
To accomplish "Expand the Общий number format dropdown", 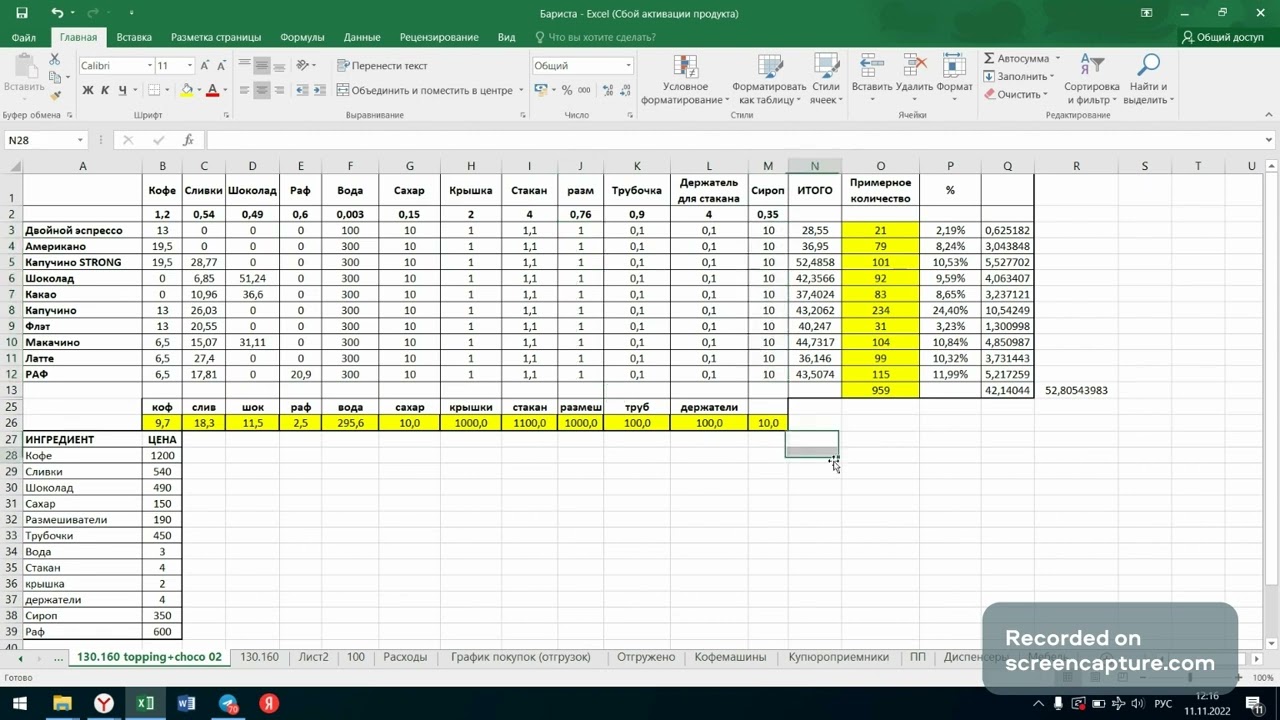I will [628, 66].
